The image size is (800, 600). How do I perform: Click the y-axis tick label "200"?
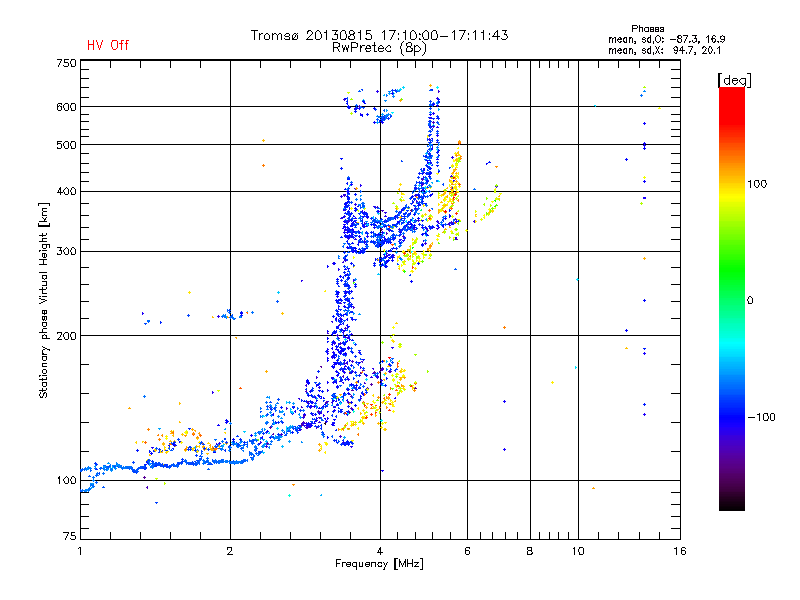point(66,336)
